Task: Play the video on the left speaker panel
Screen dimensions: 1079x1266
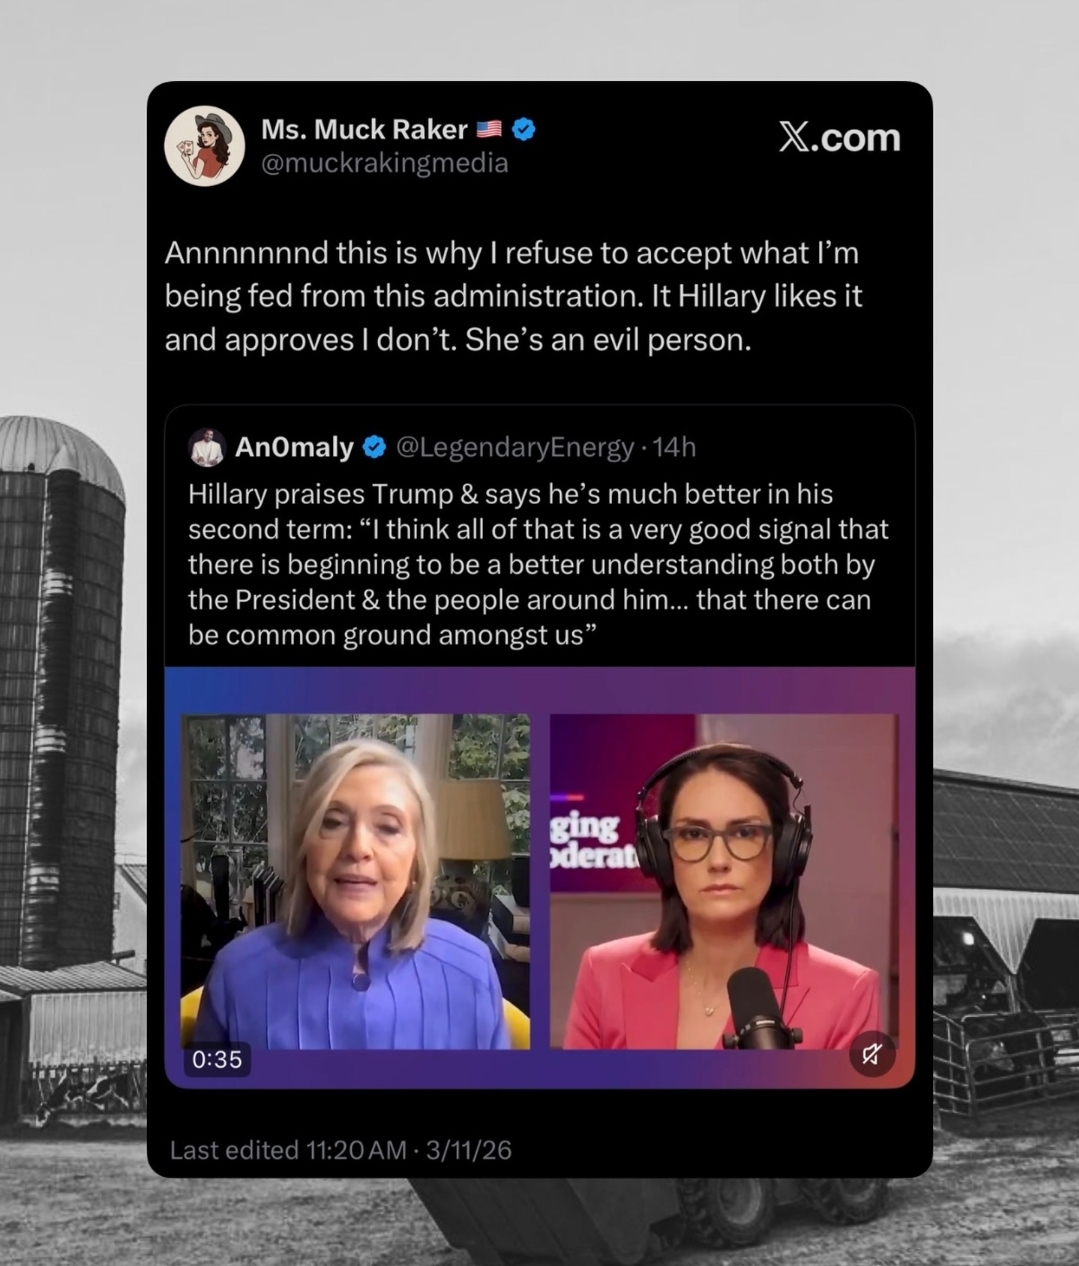Action: [x=355, y=882]
